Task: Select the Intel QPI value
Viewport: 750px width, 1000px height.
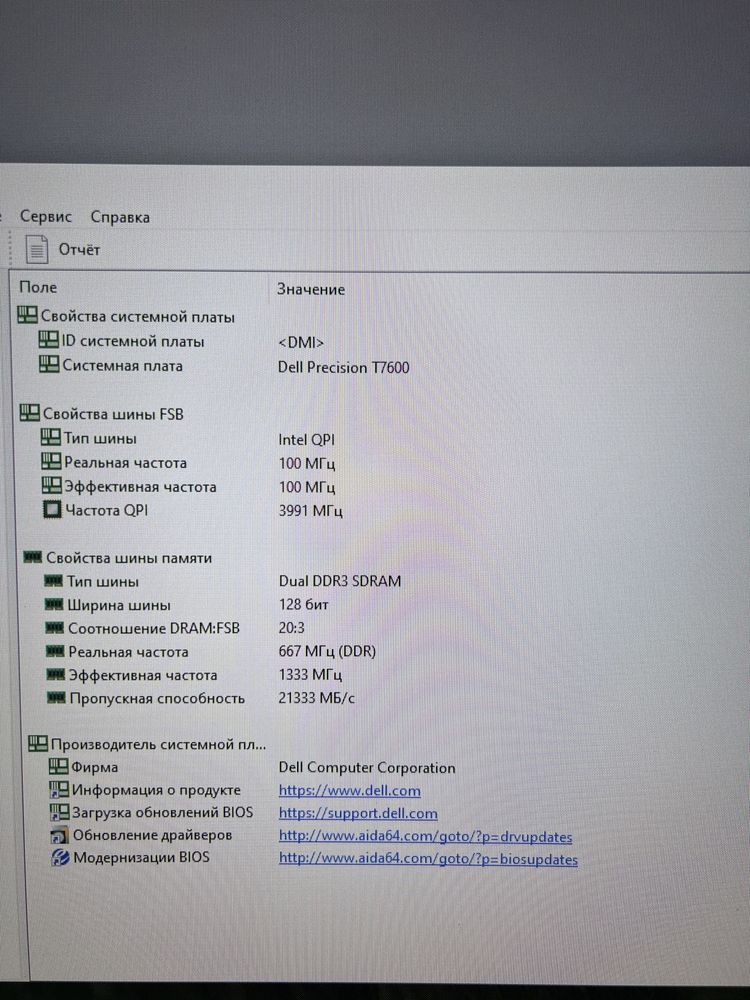Action: [x=306, y=440]
